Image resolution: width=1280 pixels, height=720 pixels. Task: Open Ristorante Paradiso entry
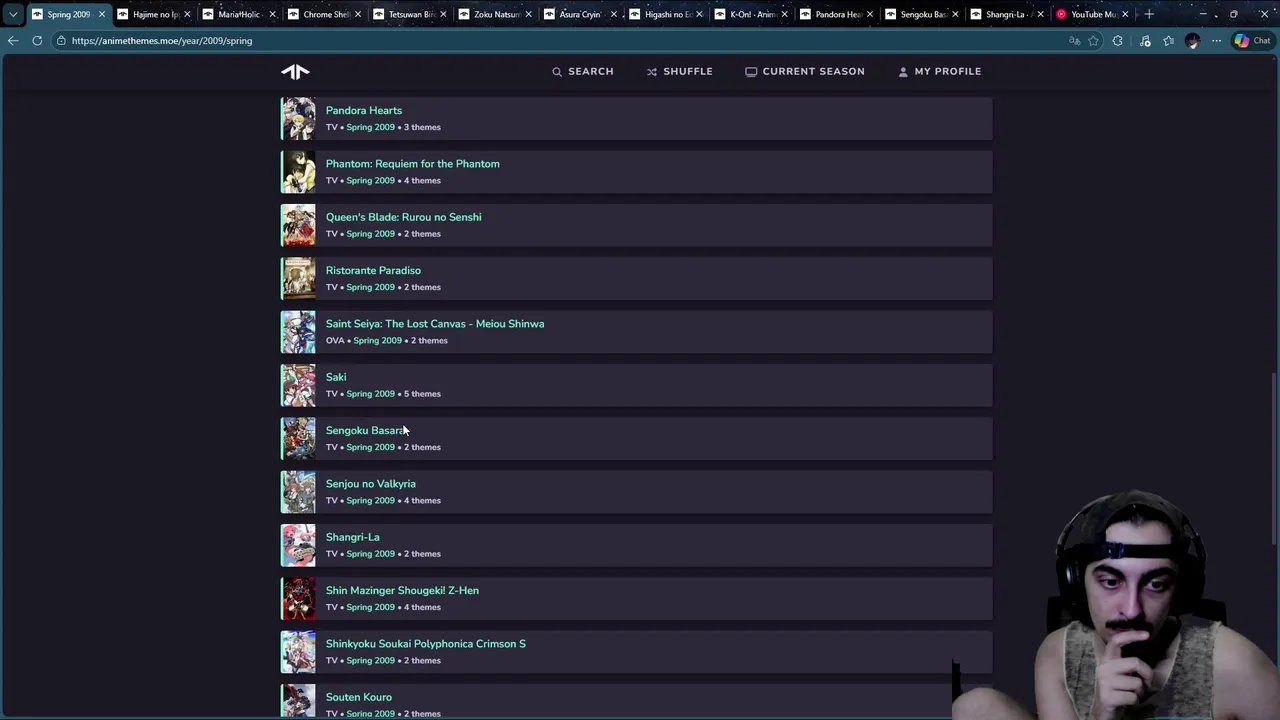[x=373, y=270]
